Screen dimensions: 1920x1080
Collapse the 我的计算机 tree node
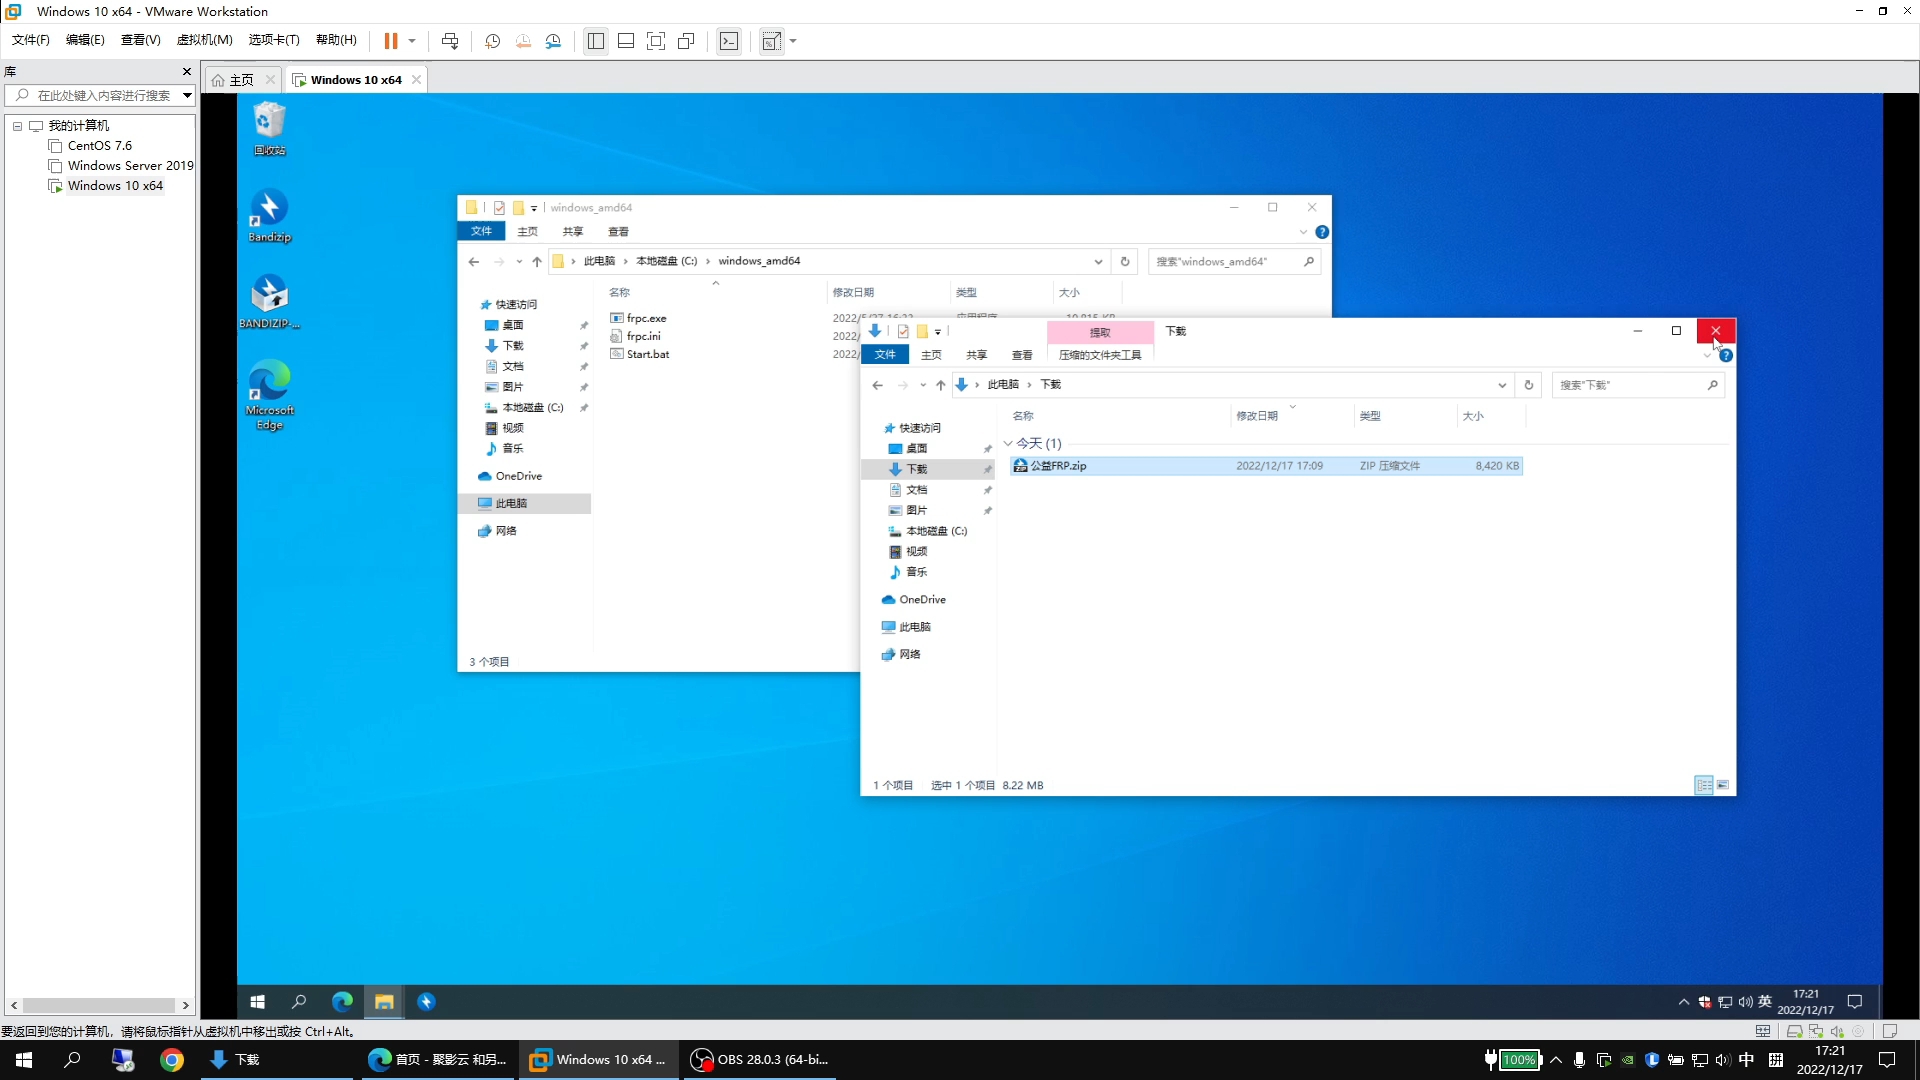point(17,126)
